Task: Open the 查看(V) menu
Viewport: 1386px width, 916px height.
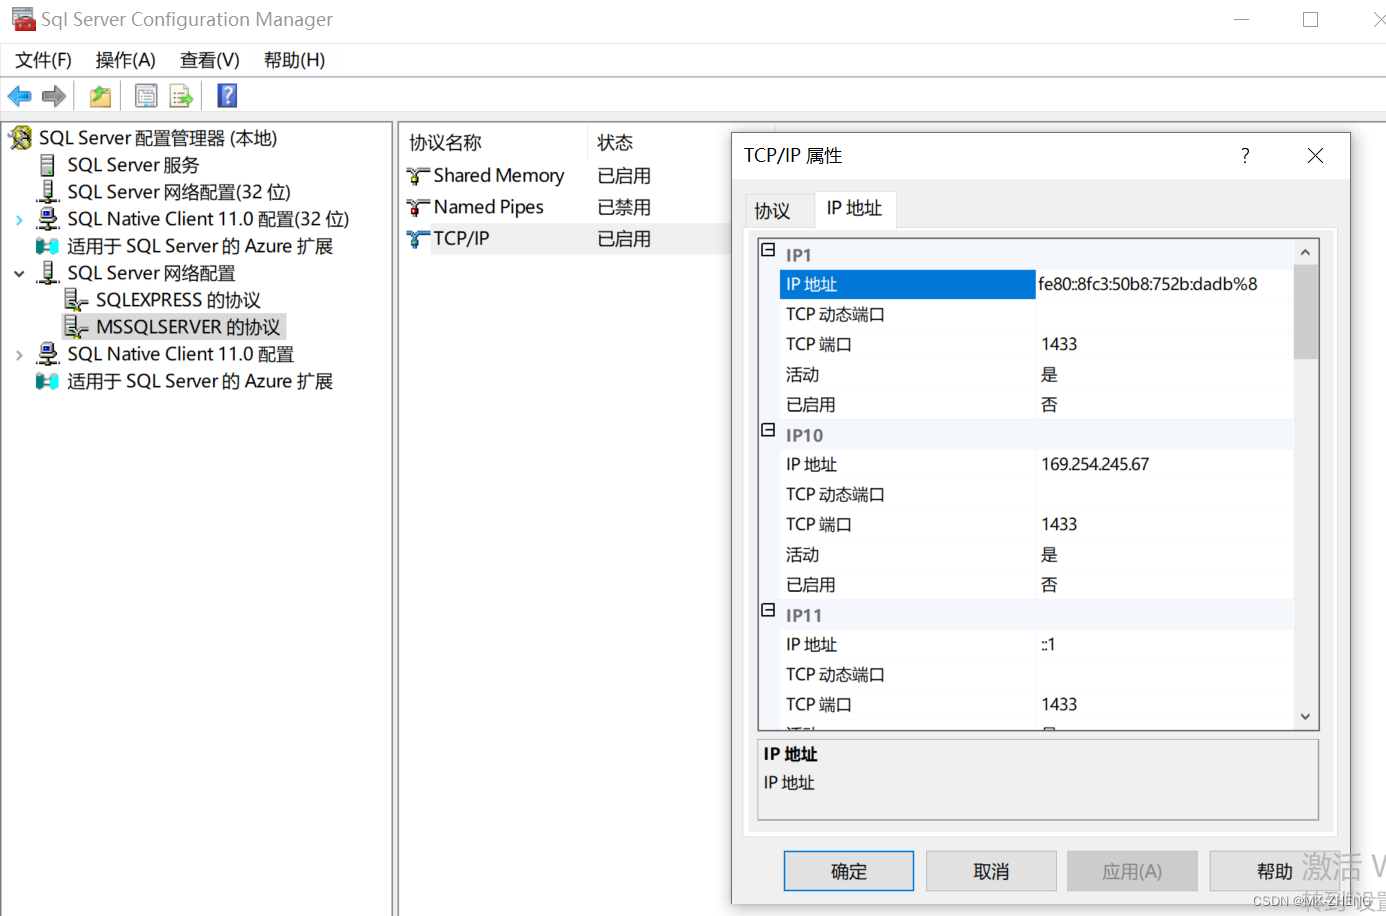Action: pos(210,60)
